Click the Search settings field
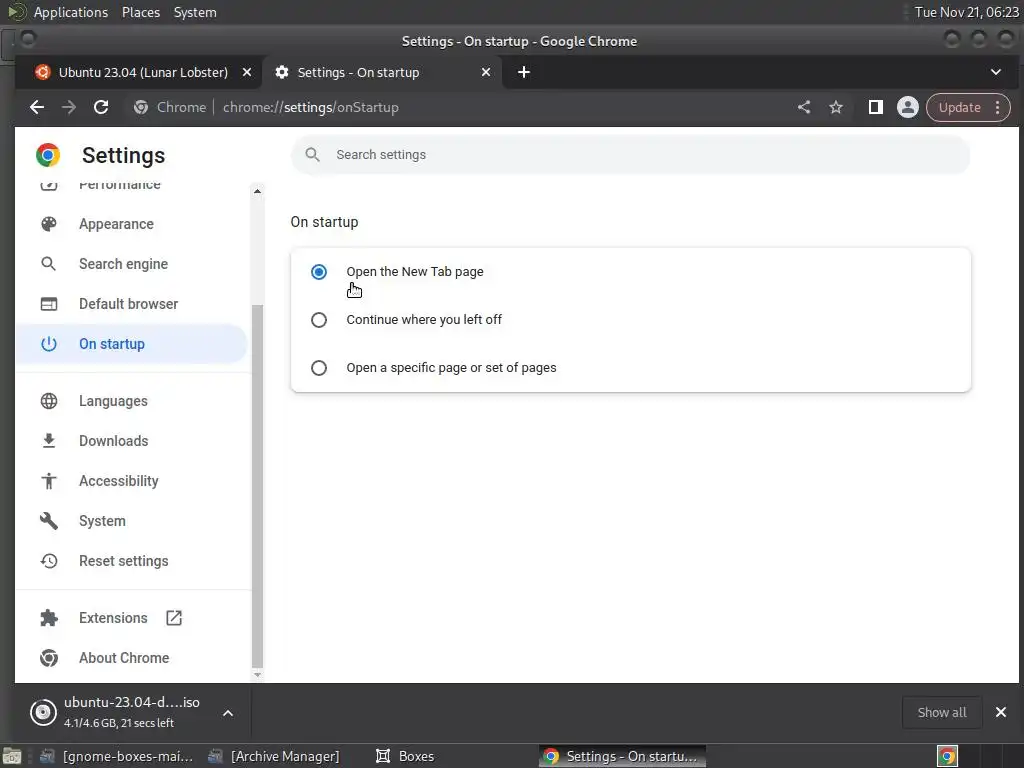Image resolution: width=1024 pixels, height=768 pixels. (x=630, y=155)
